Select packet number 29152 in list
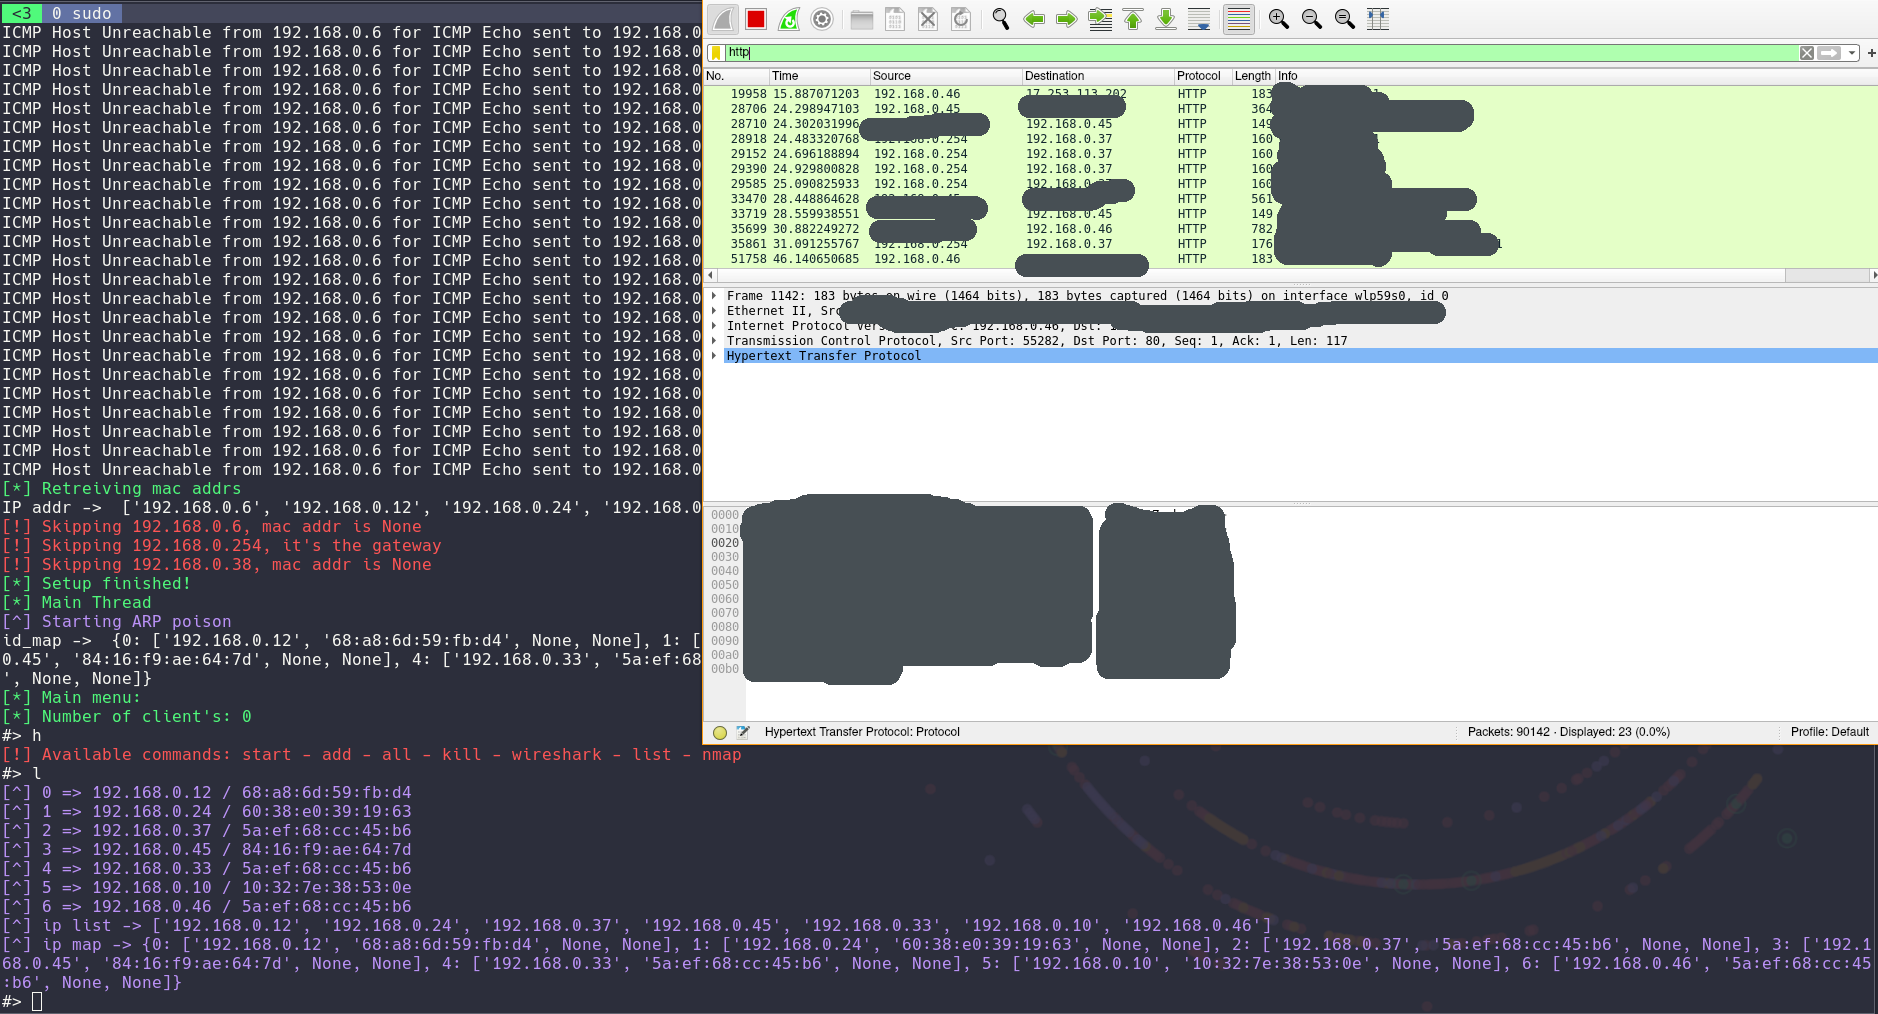Image resolution: width=1878 pixels, height=1014 pixels. pos(1290,154)
